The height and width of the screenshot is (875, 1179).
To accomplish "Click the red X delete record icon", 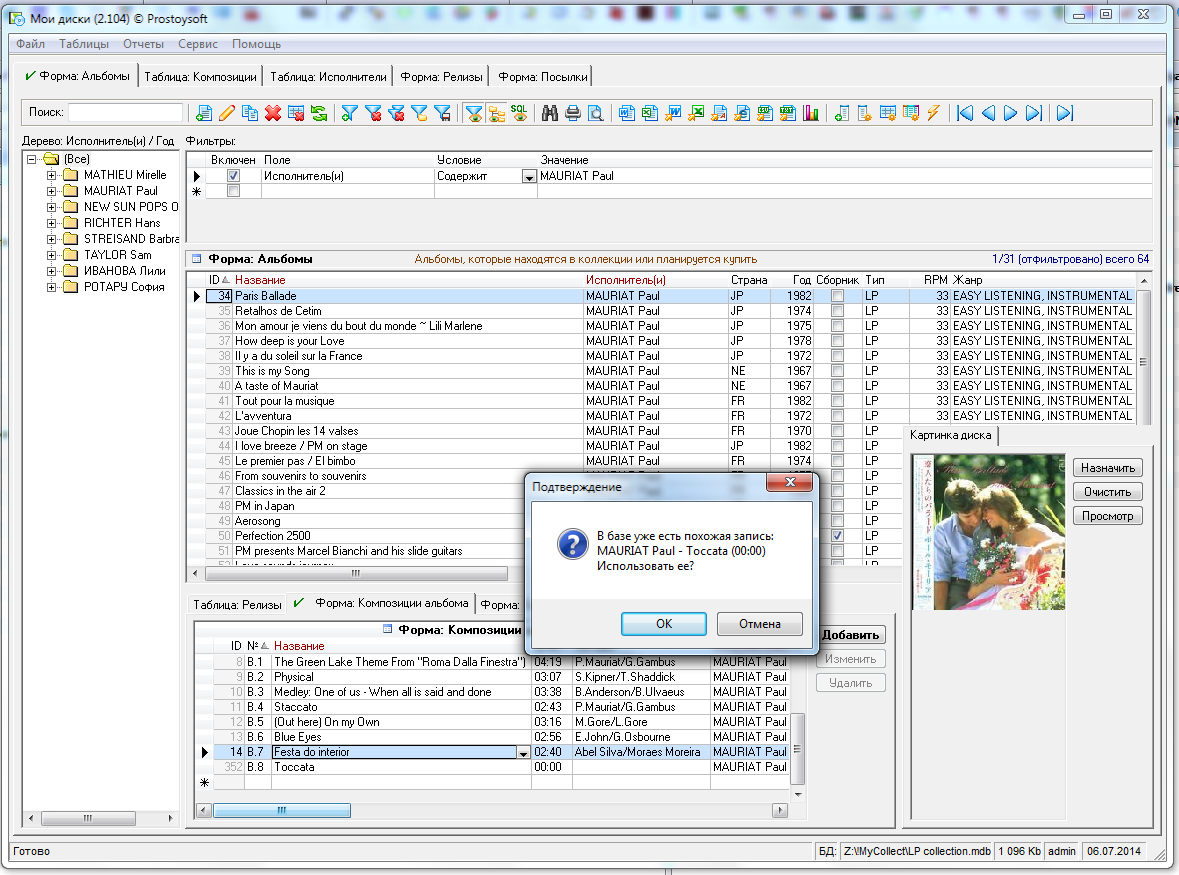I will tap(273, 113).
